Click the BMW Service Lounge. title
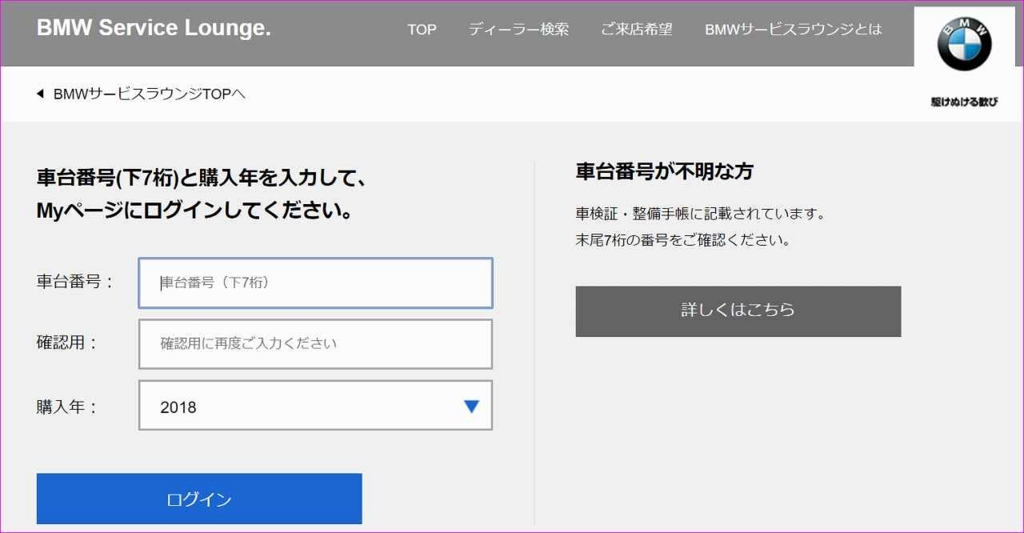Screen dimensions: 1024x533 click(x=153, y=27)
